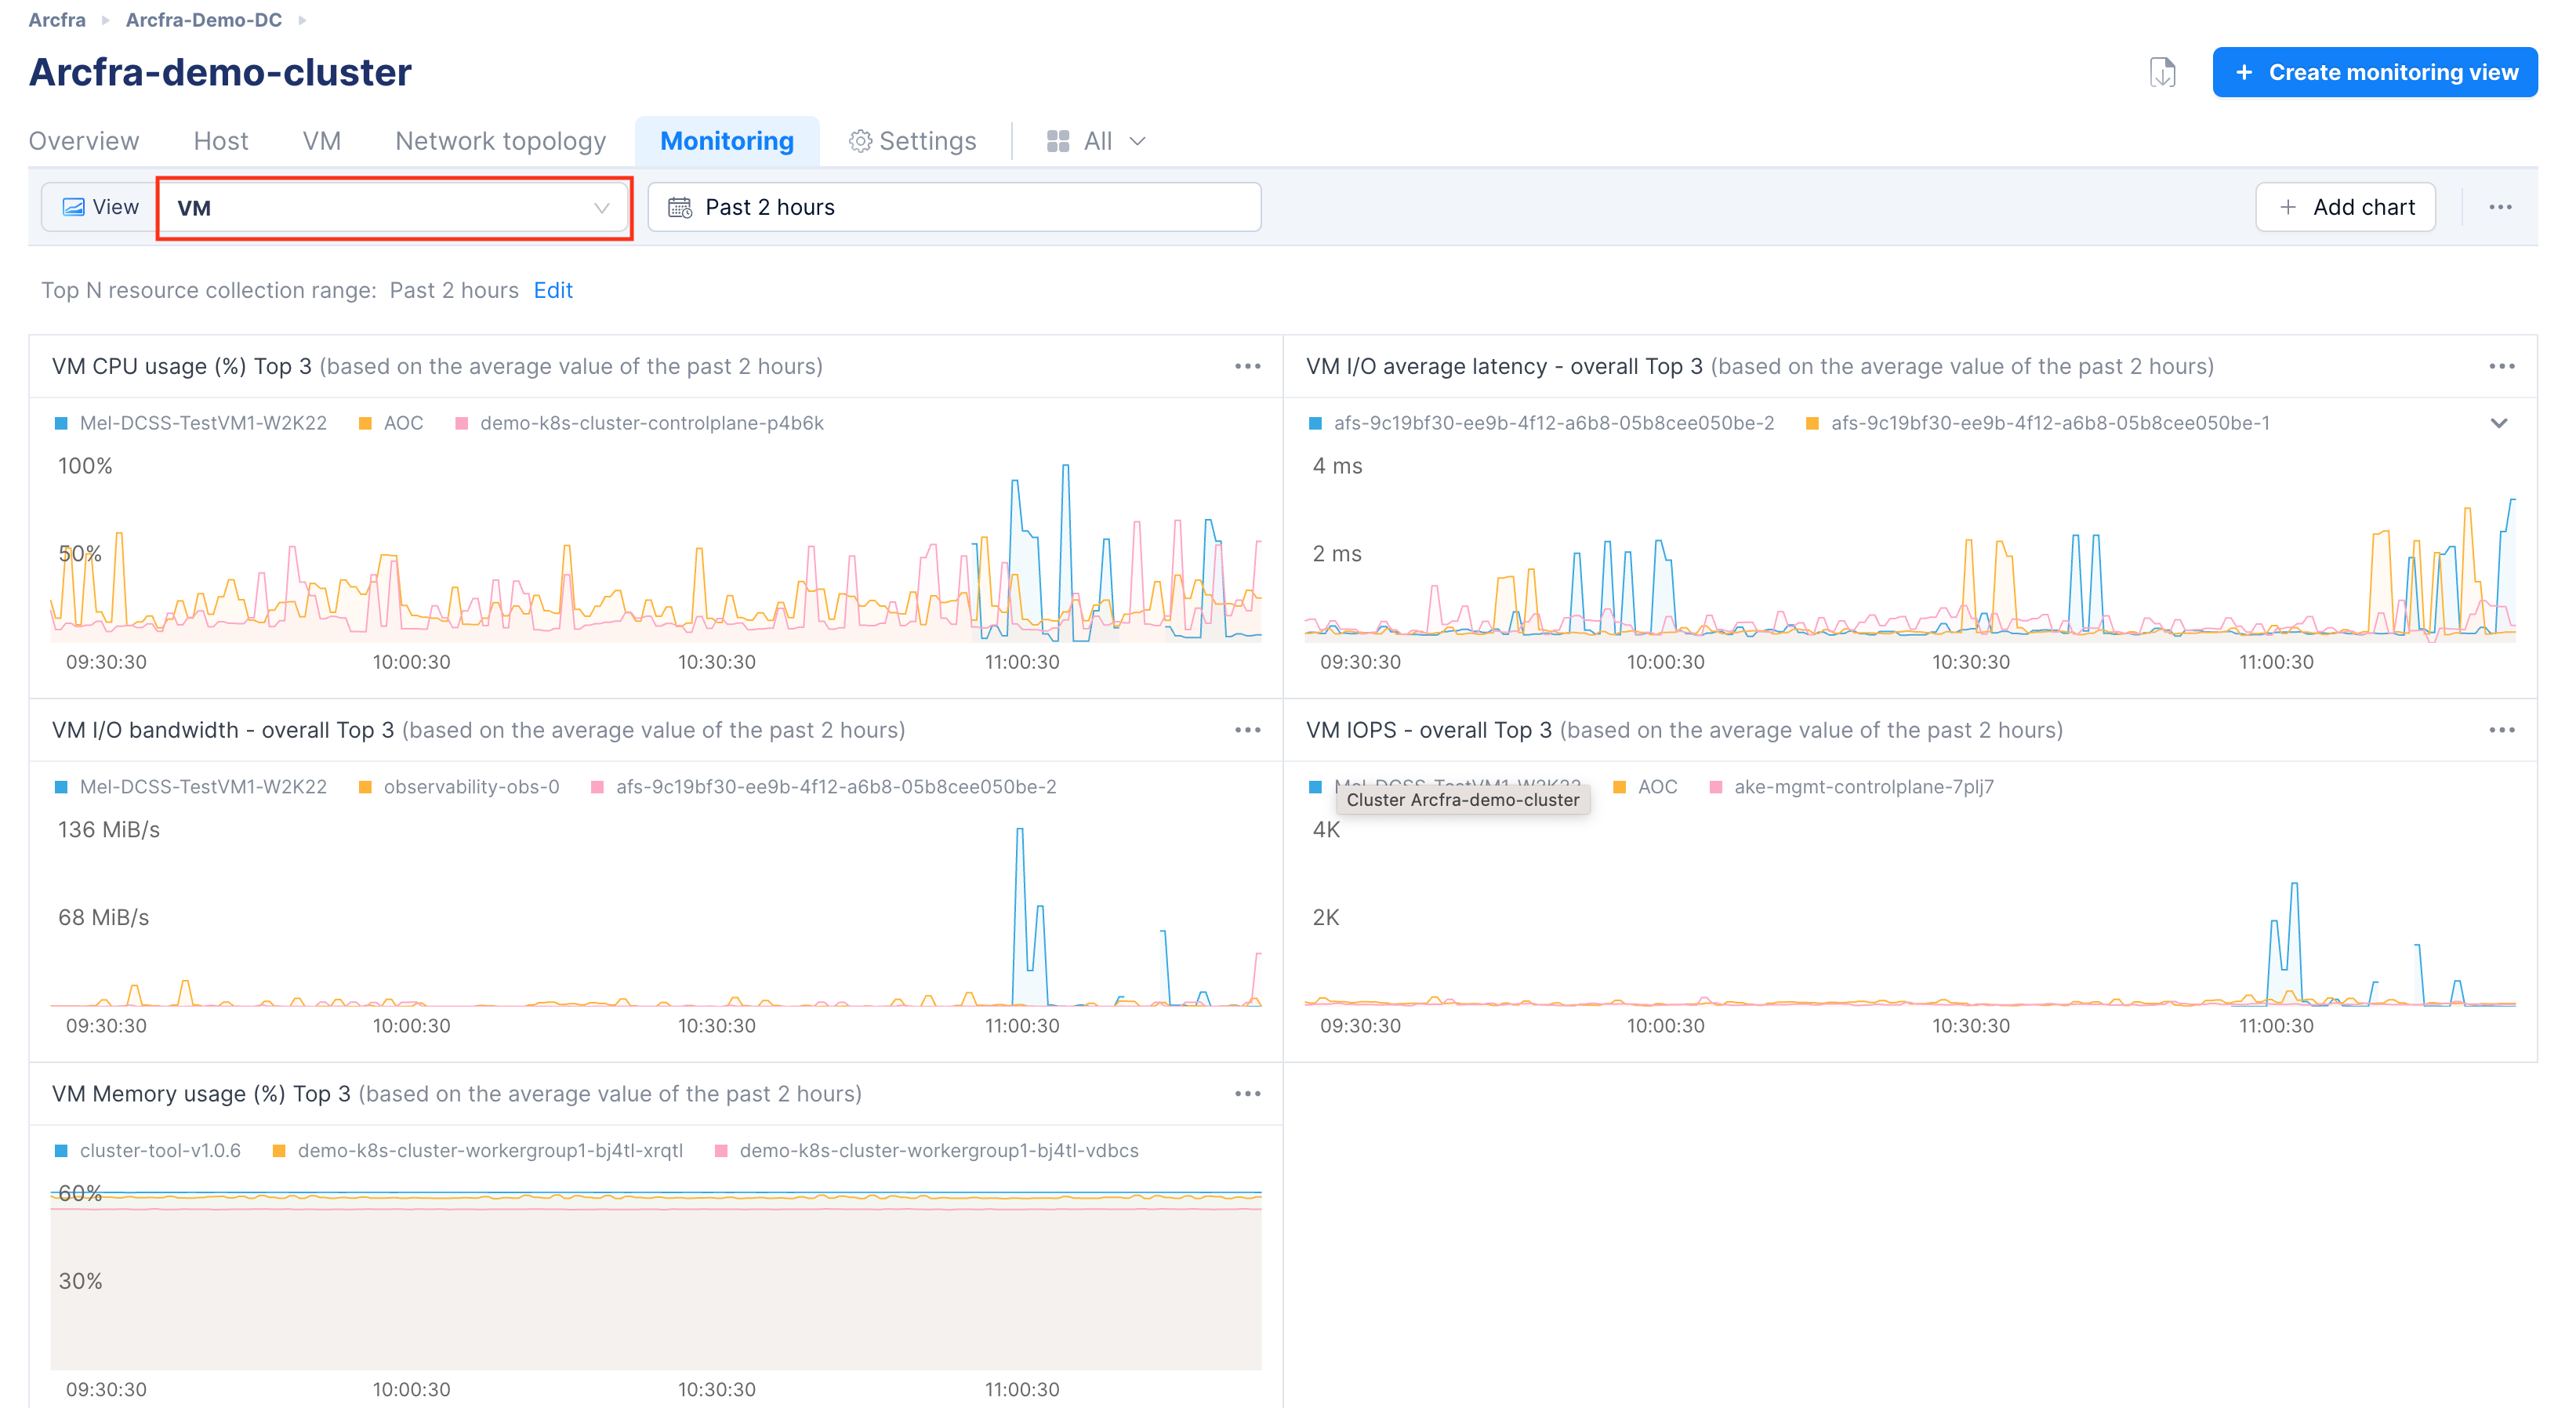The image size is (2576, 1408).
Task: Go to Arcfra breadcrumb link
Action: [x=57, y=19]
